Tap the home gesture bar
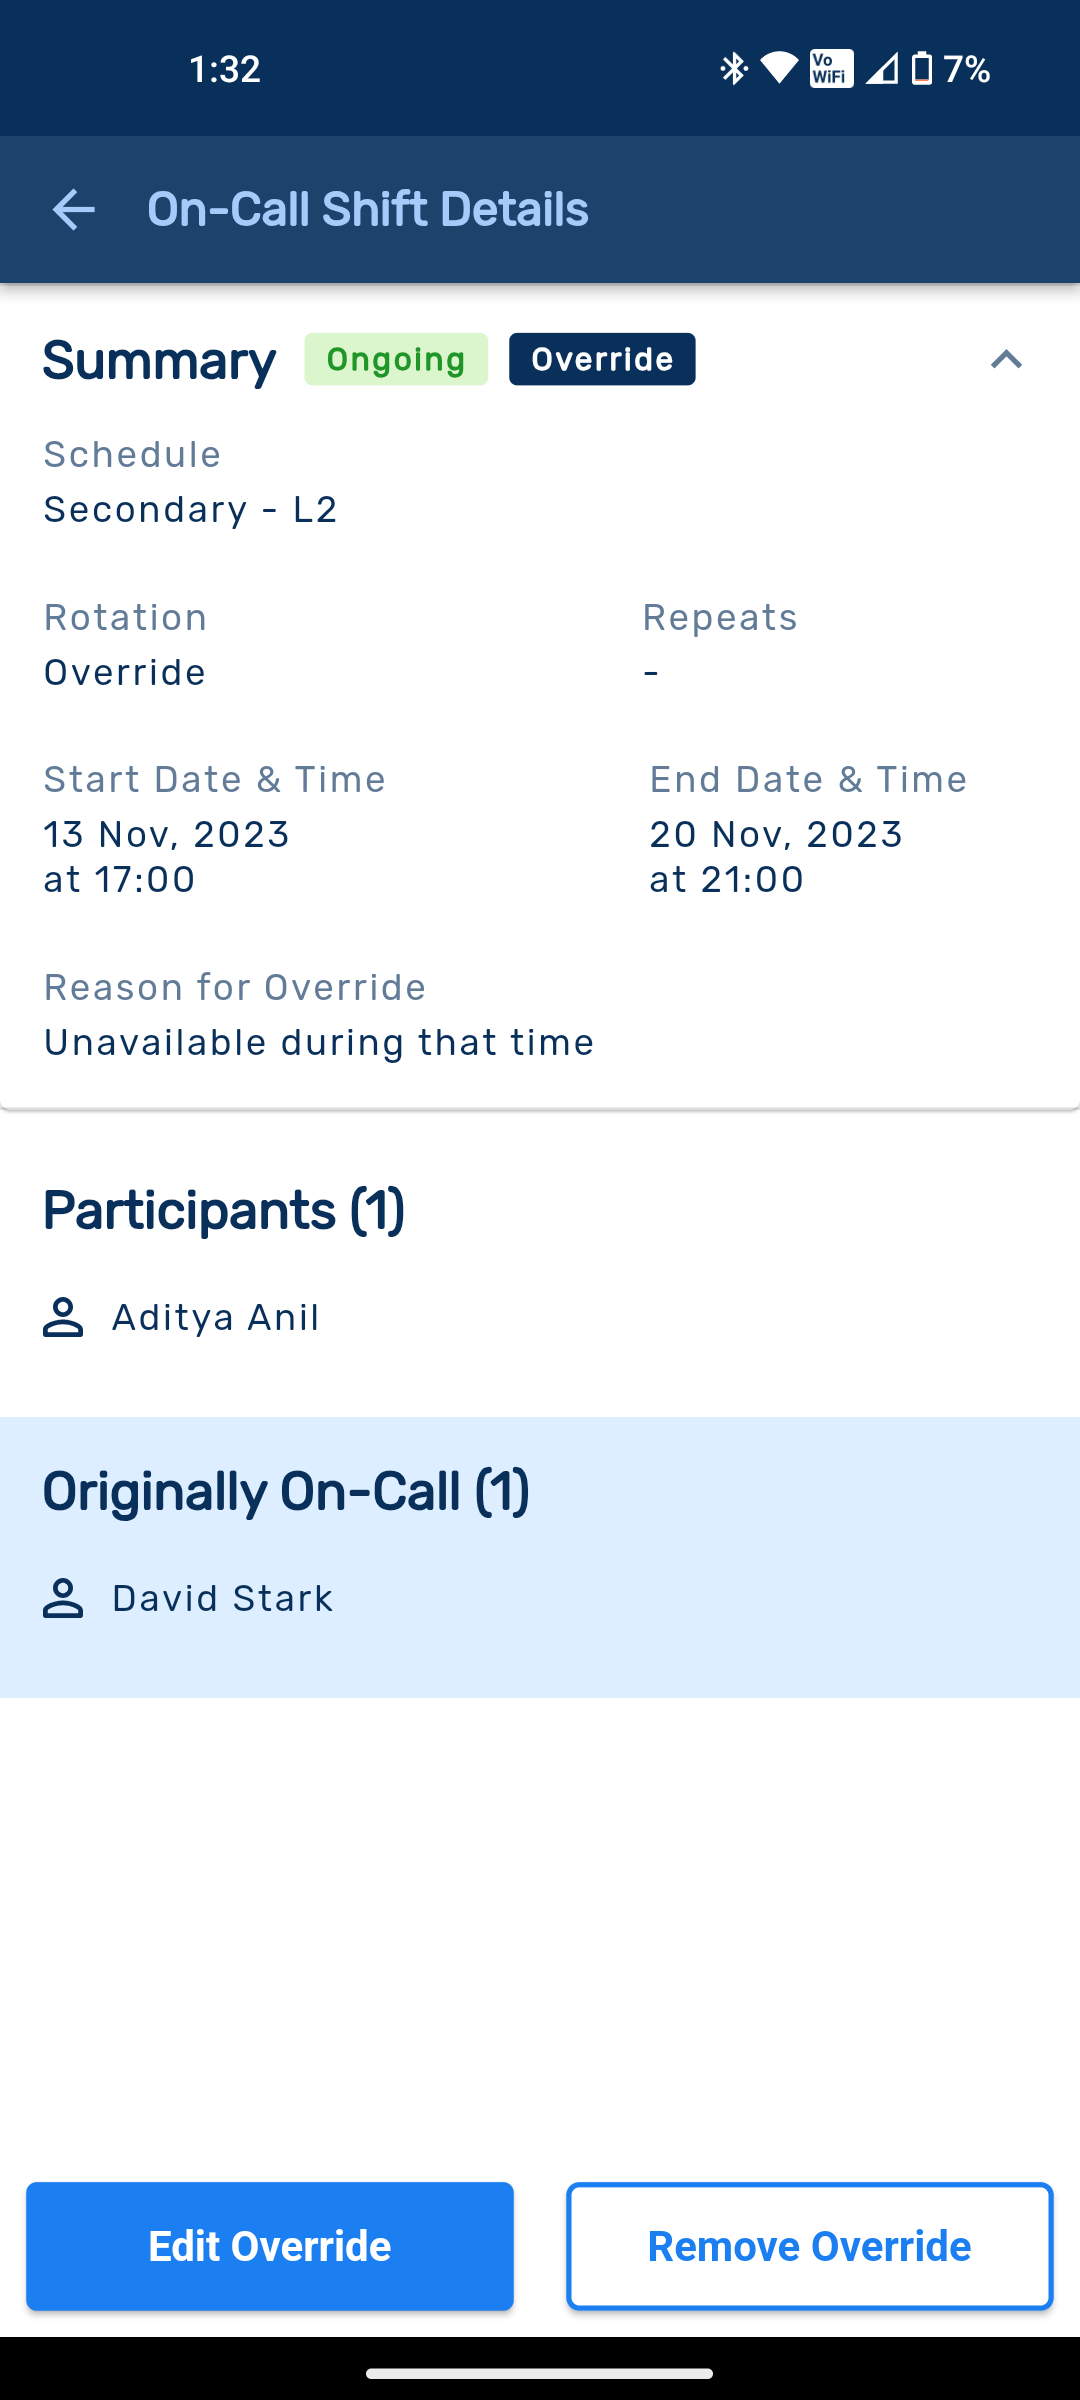Viewport: 1080px width, 2400px height. click(540, 2373)
